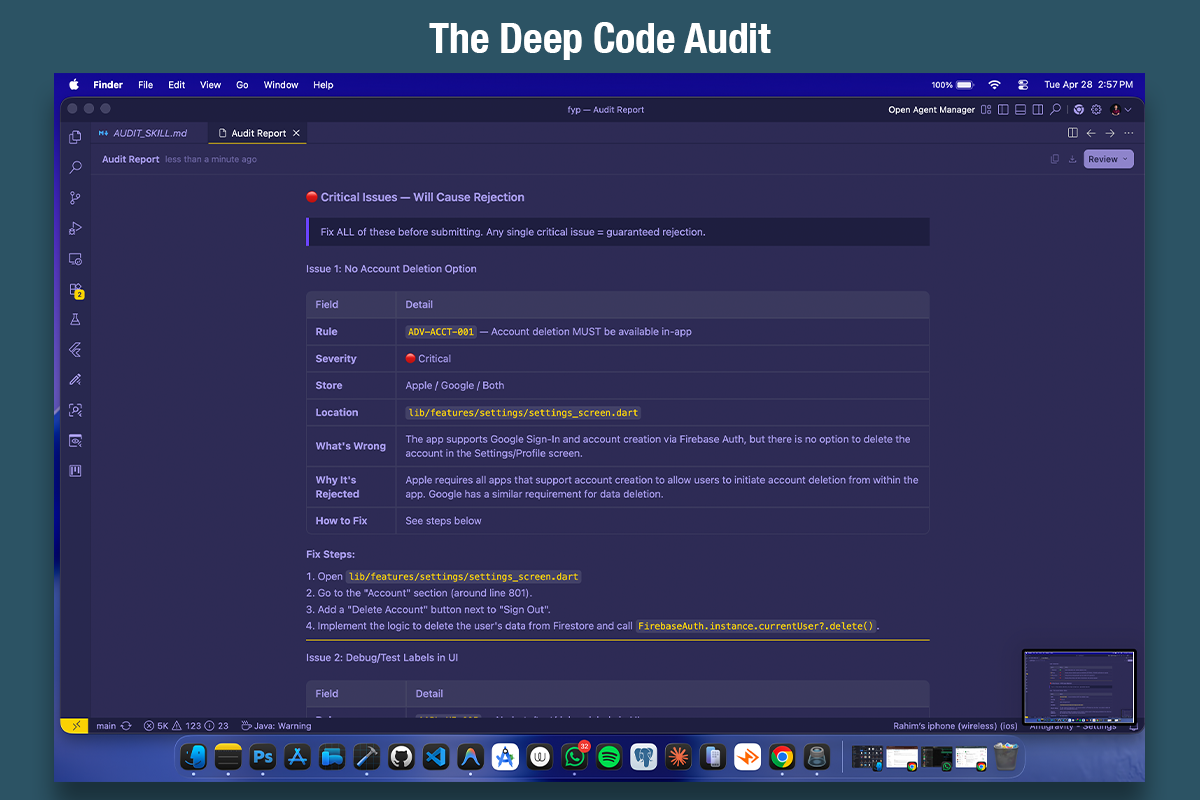Click settings_screen.dart path in Fix Steps
Screen dimensions: 1200x800
coord(463,577)
